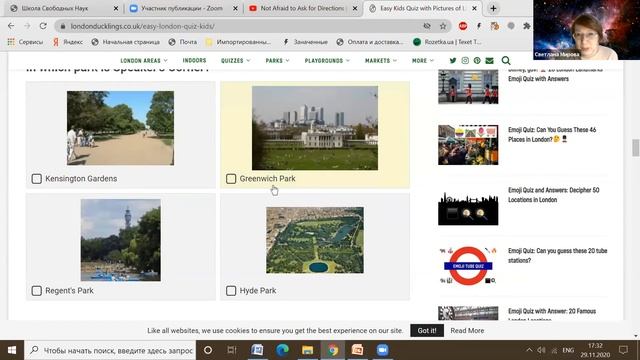Bookmark this page with the star icon
This screenshot has width=640, height=360.
[x=443, y=26]
